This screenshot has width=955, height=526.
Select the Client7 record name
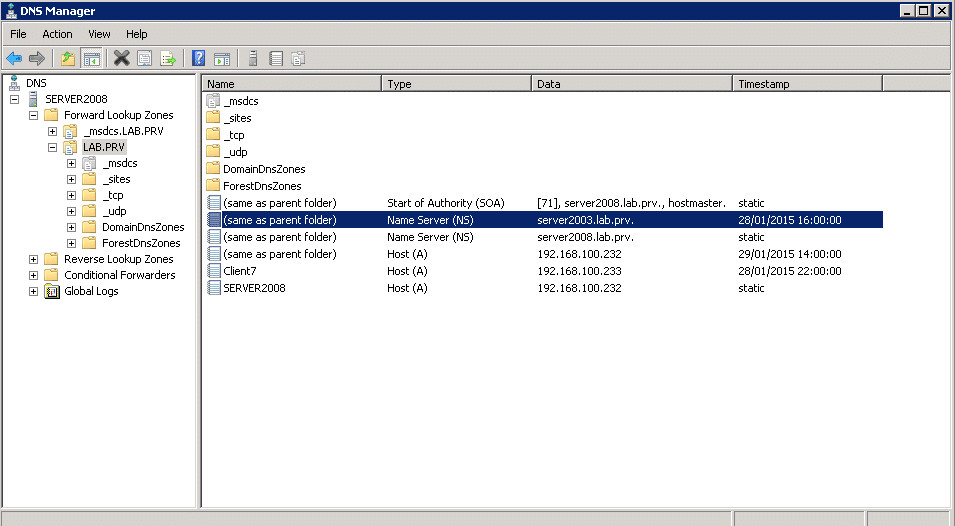[x=239, y=271]
